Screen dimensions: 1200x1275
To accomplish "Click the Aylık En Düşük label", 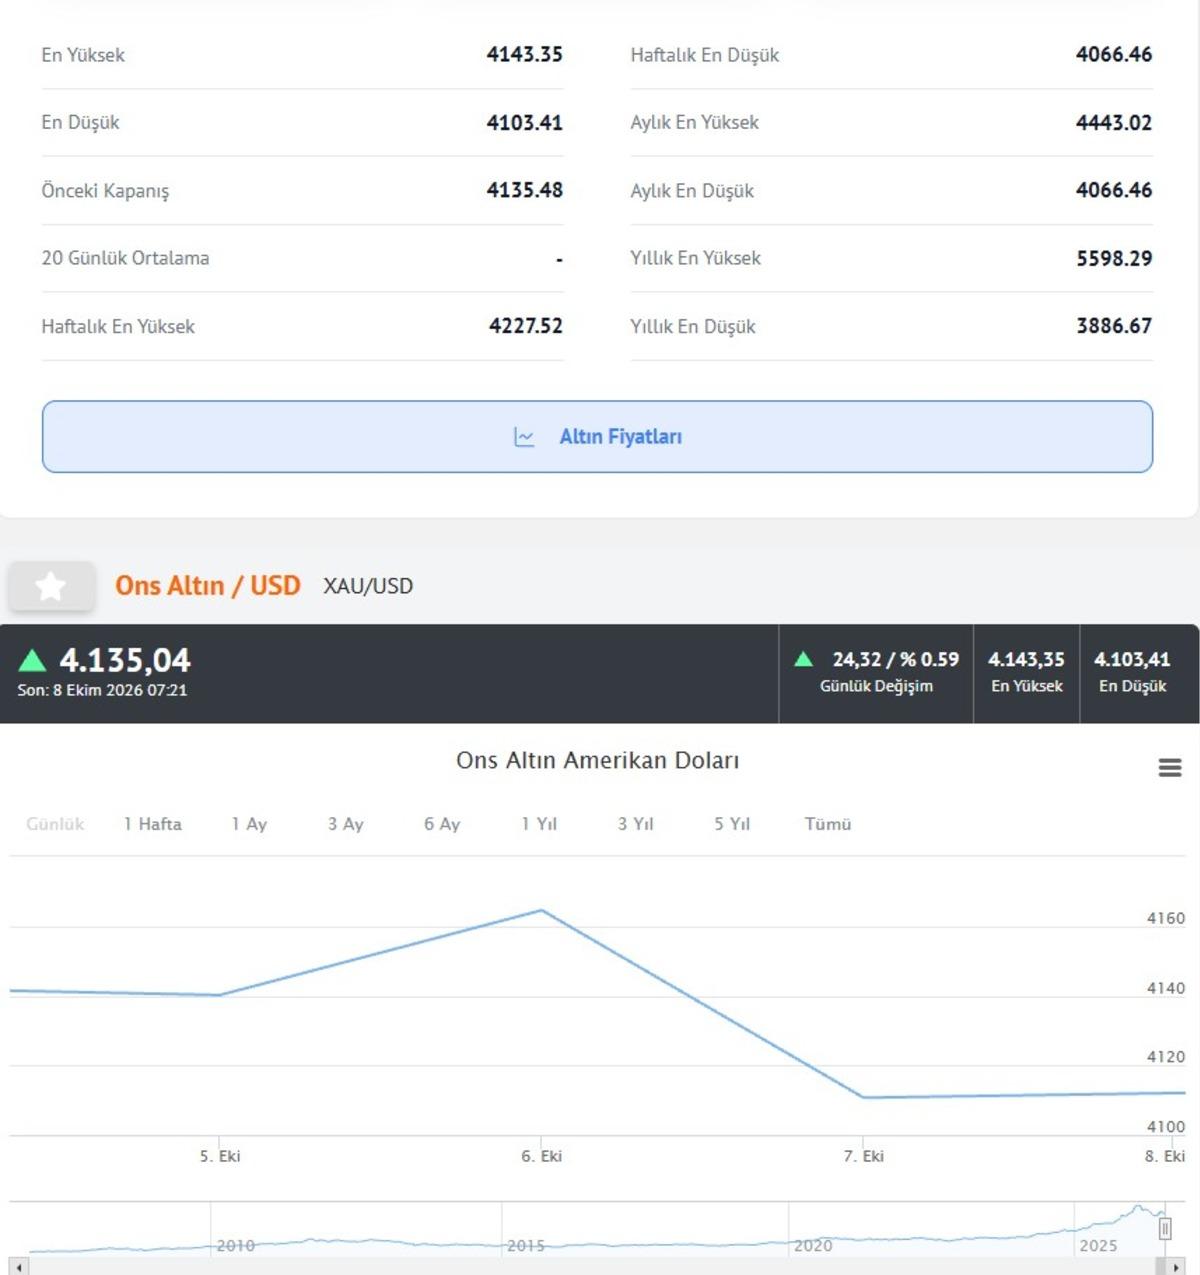I will 692,191.
